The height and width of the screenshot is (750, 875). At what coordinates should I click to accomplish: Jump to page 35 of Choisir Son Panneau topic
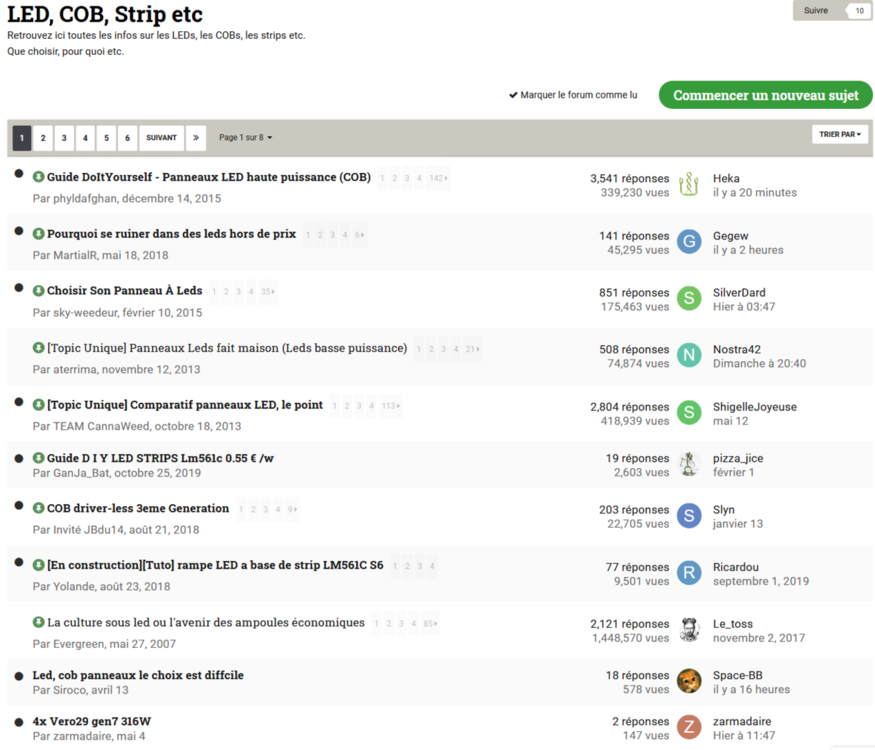tap(267, 291)
